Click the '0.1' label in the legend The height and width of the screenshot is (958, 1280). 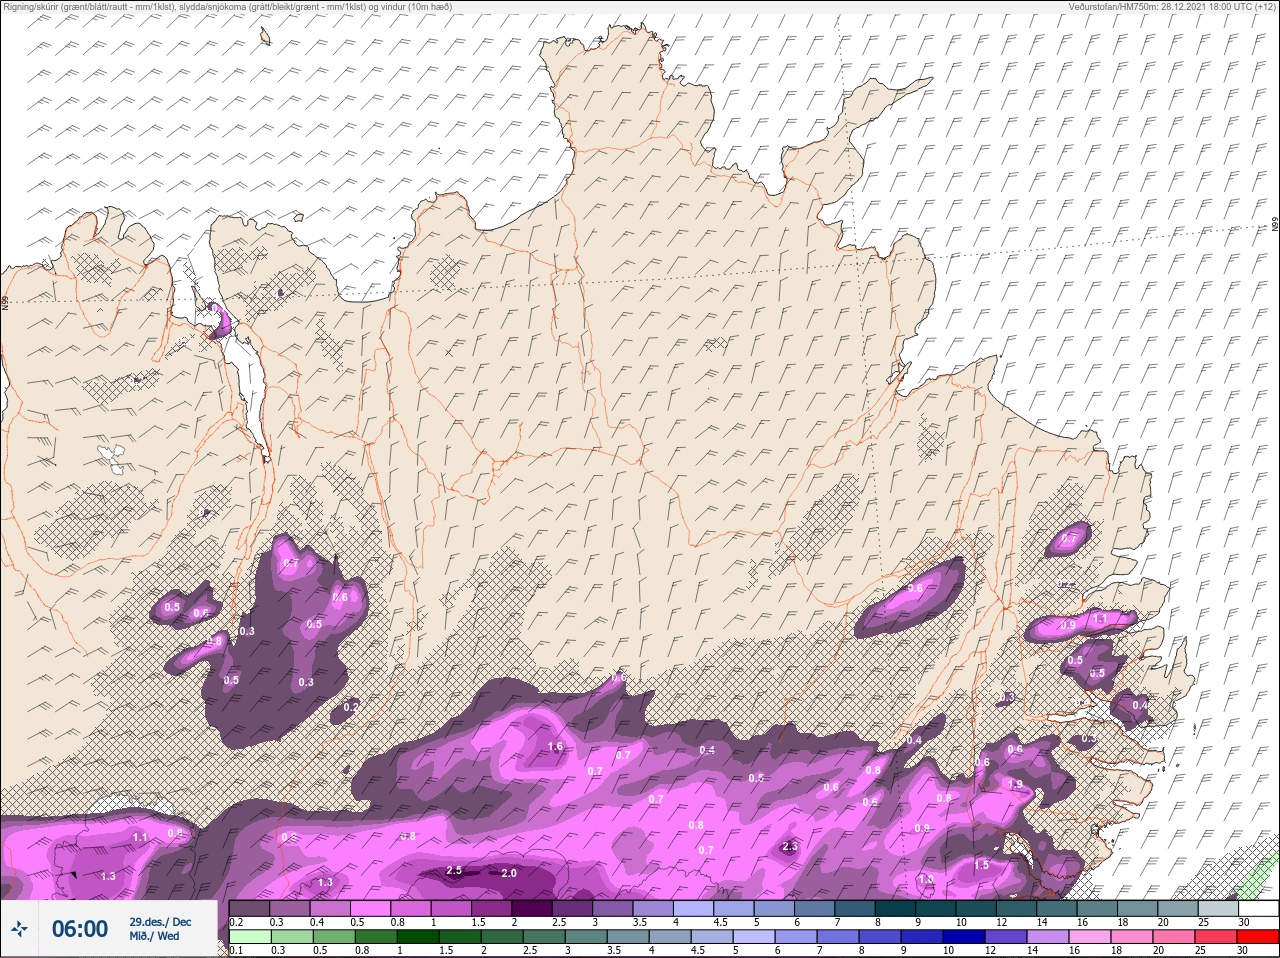(x=236, y=950)
